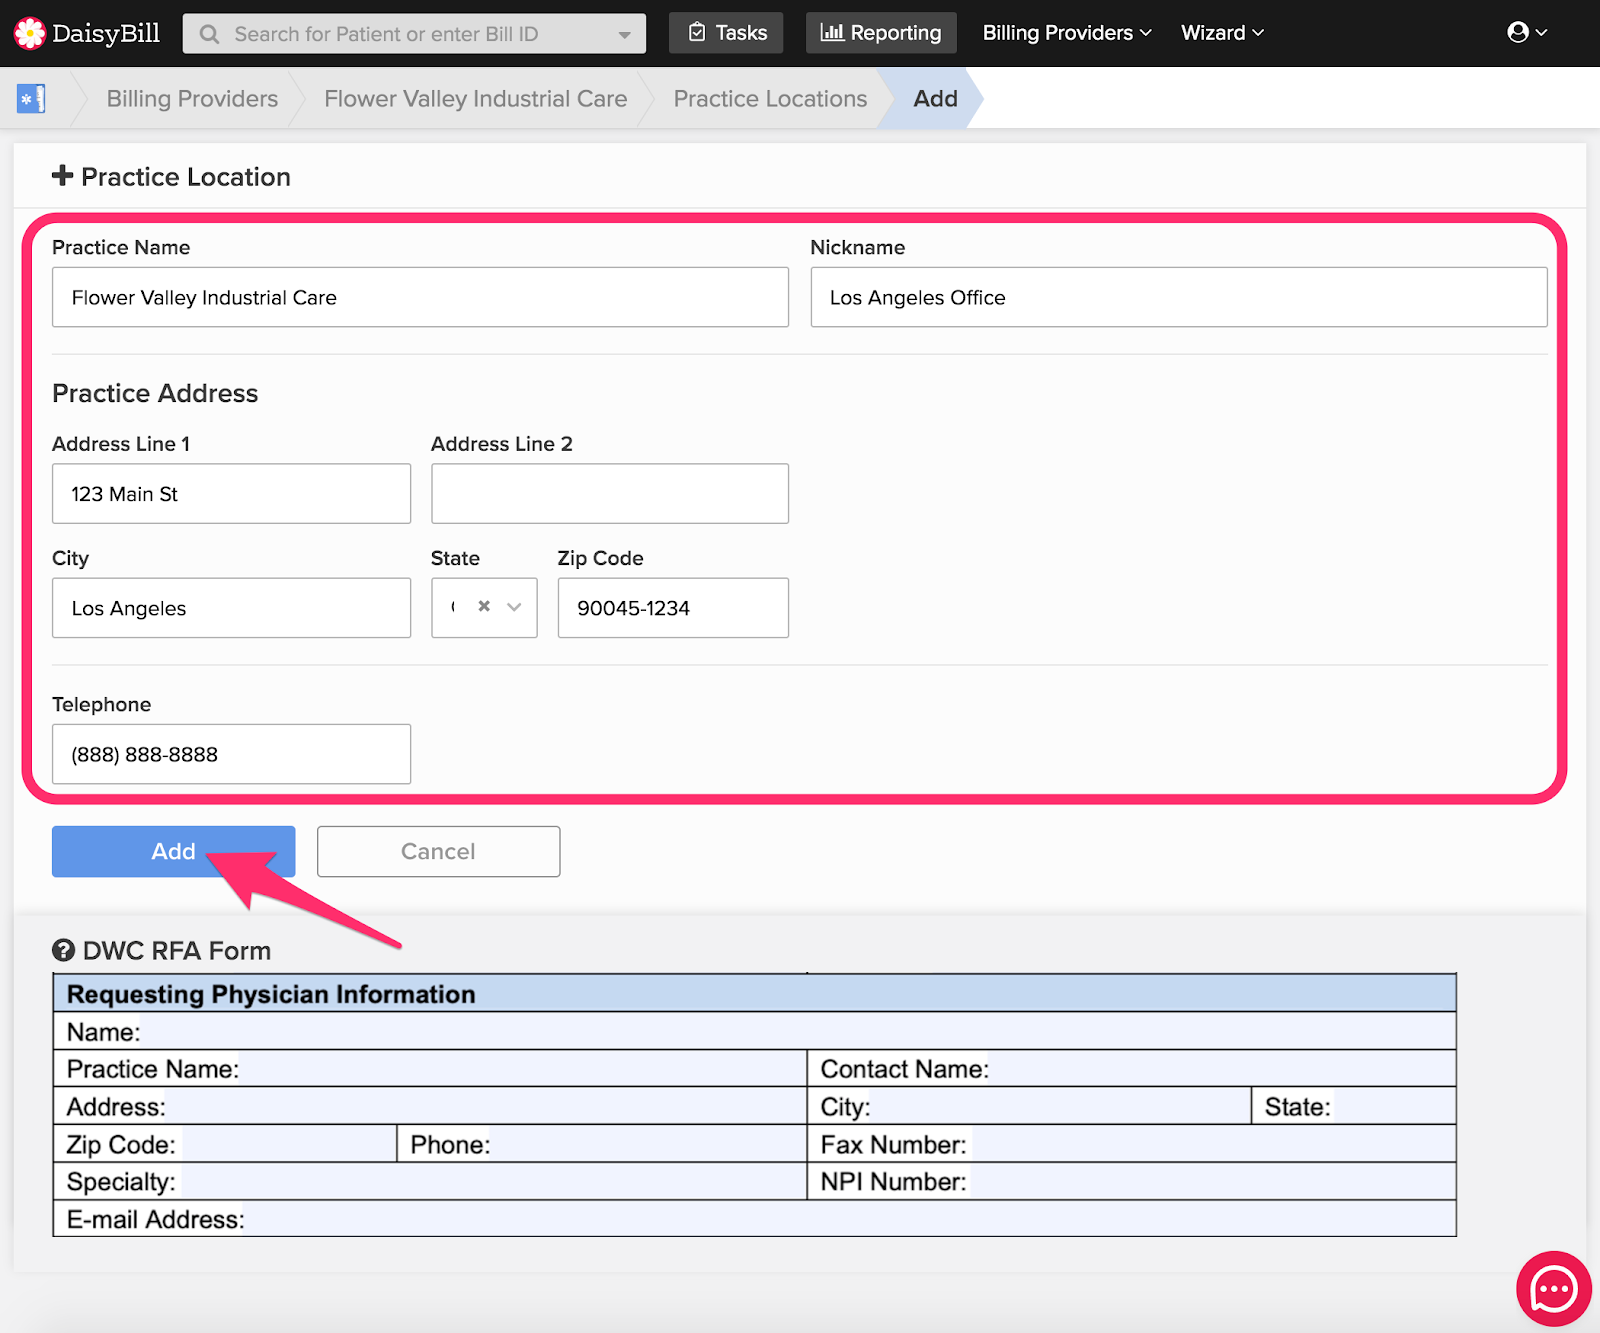The height and width of the screenshot is (1333, 1600).
Task: Click the Fax Number cell in the form
Action: pos(1131,1144)
